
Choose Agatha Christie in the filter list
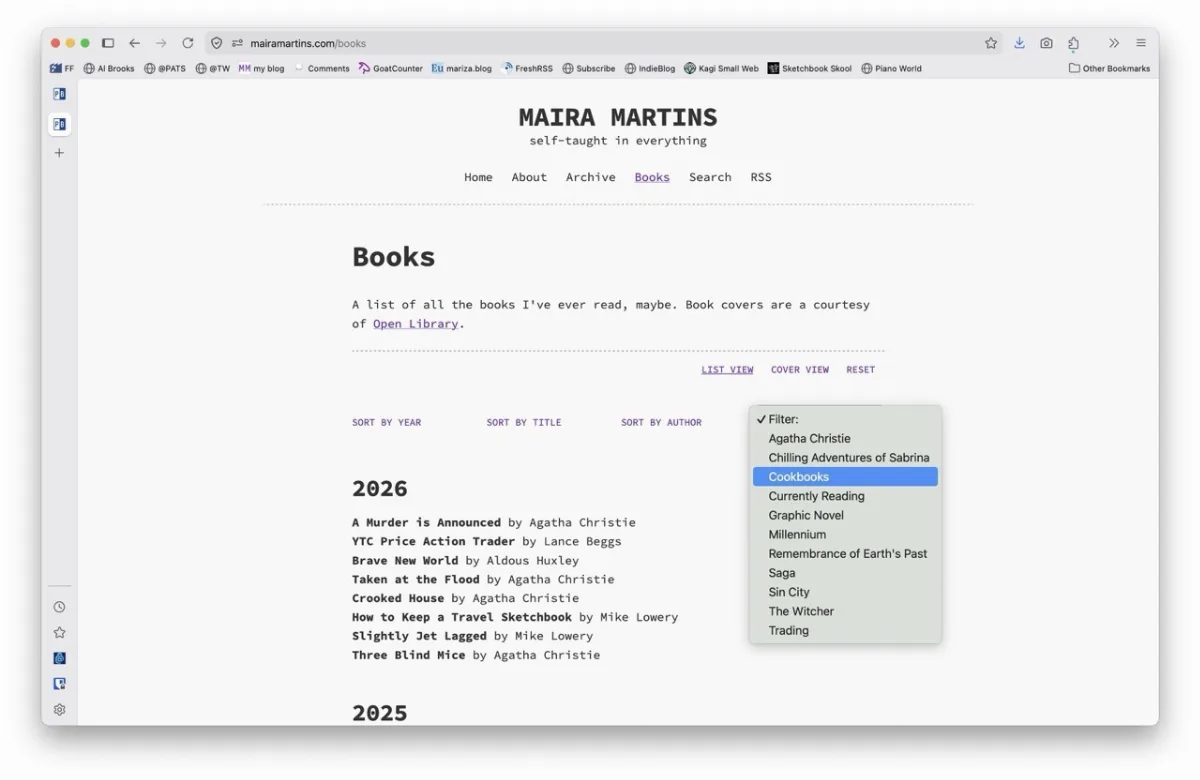[x=845, y=438]
